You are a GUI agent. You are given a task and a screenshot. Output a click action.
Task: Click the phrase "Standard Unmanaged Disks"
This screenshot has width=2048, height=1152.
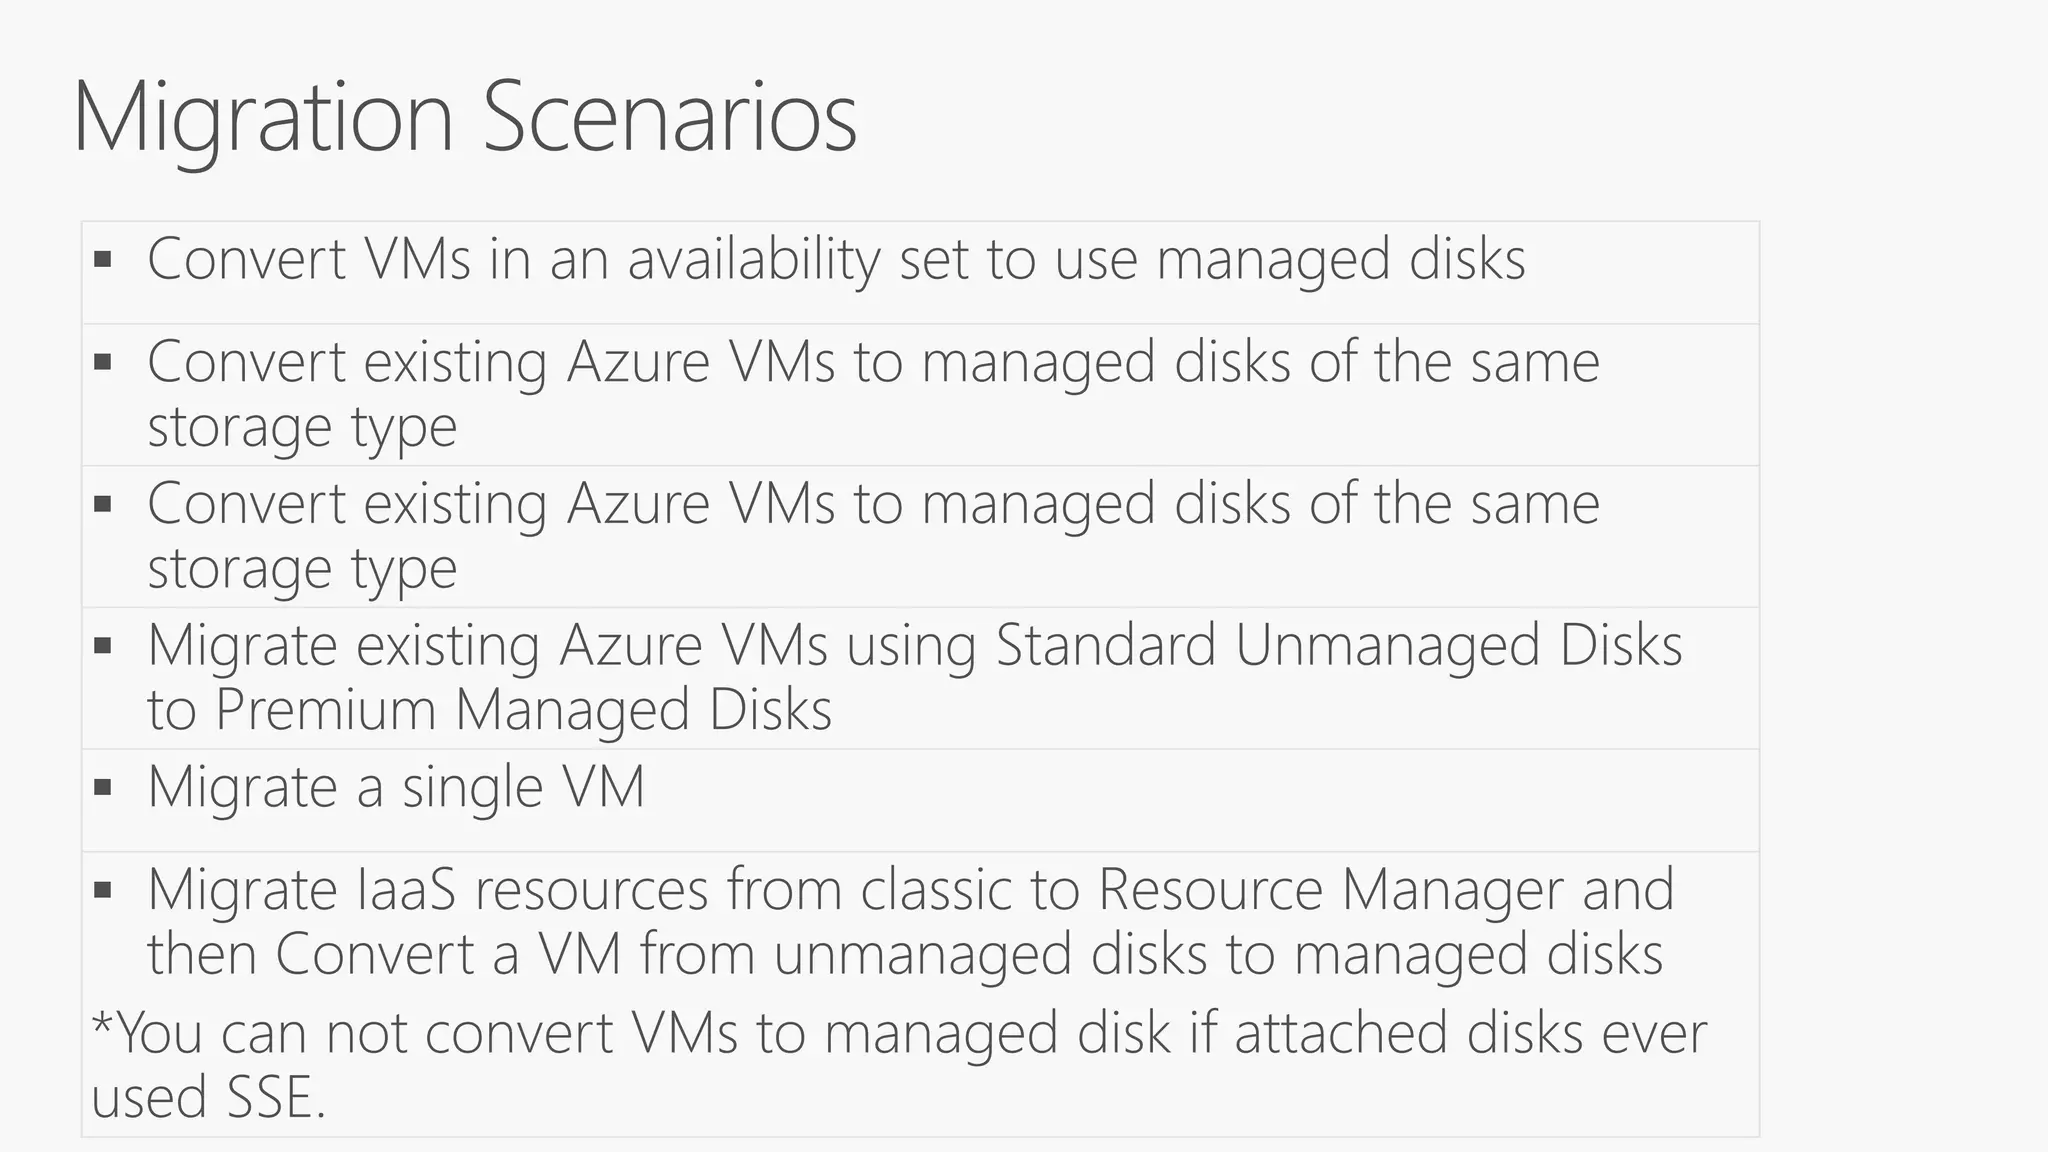1339,645
